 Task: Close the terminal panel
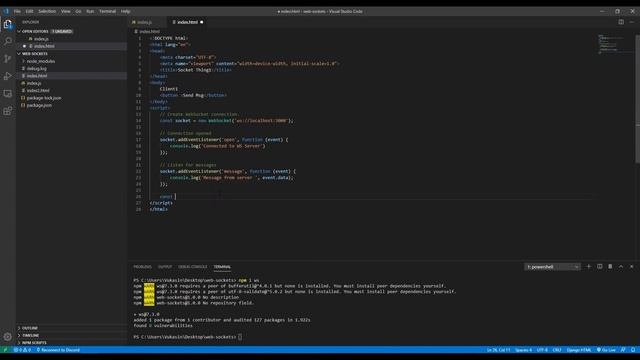tap(631, 267)
